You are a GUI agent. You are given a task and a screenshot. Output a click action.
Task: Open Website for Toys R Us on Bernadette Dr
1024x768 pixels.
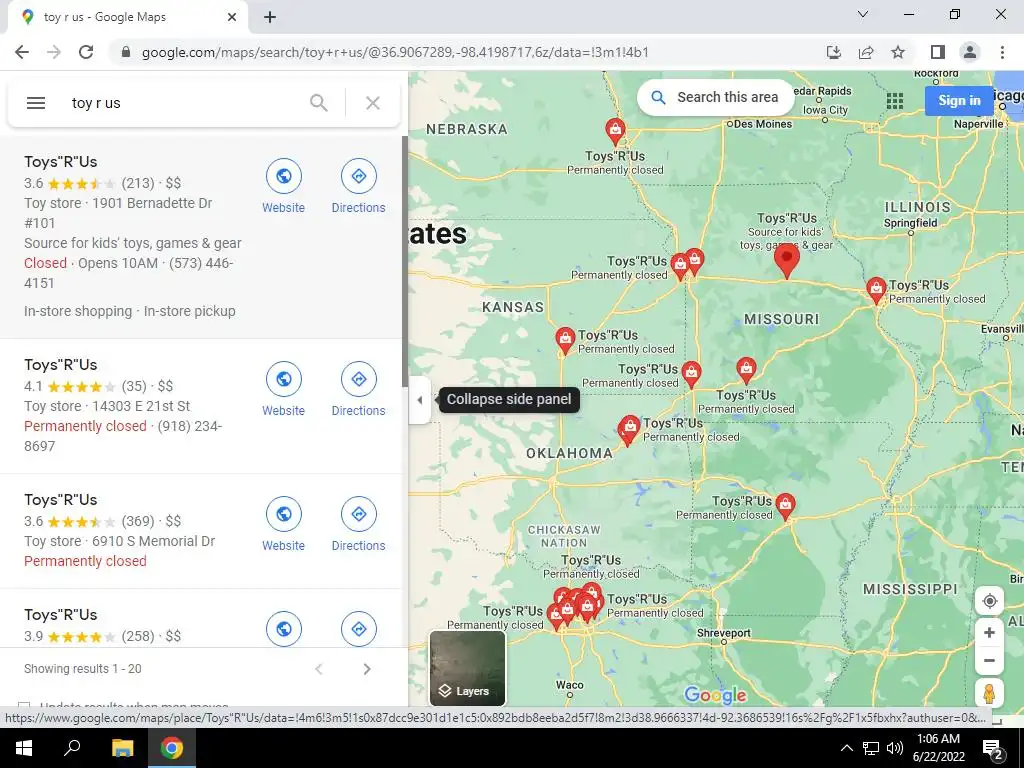coord(283,187)
